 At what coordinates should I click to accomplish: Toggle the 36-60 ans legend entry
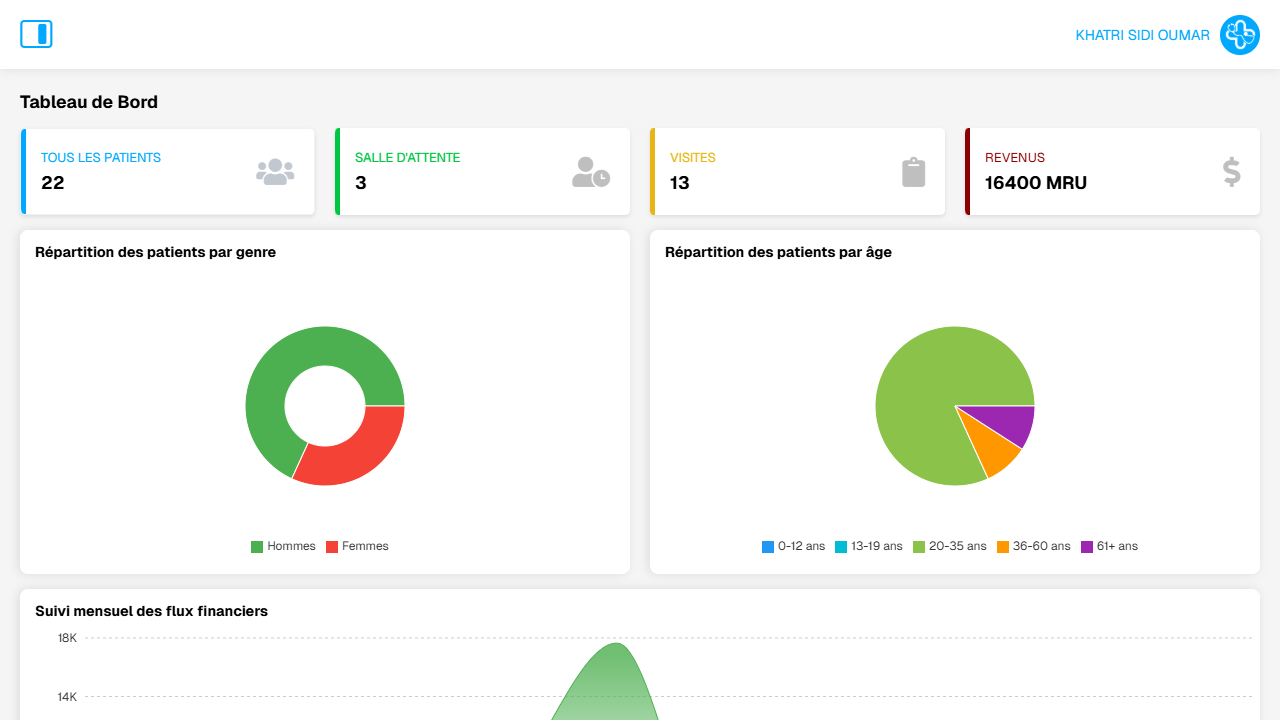pyautogui.click(x=1033, y=546)
